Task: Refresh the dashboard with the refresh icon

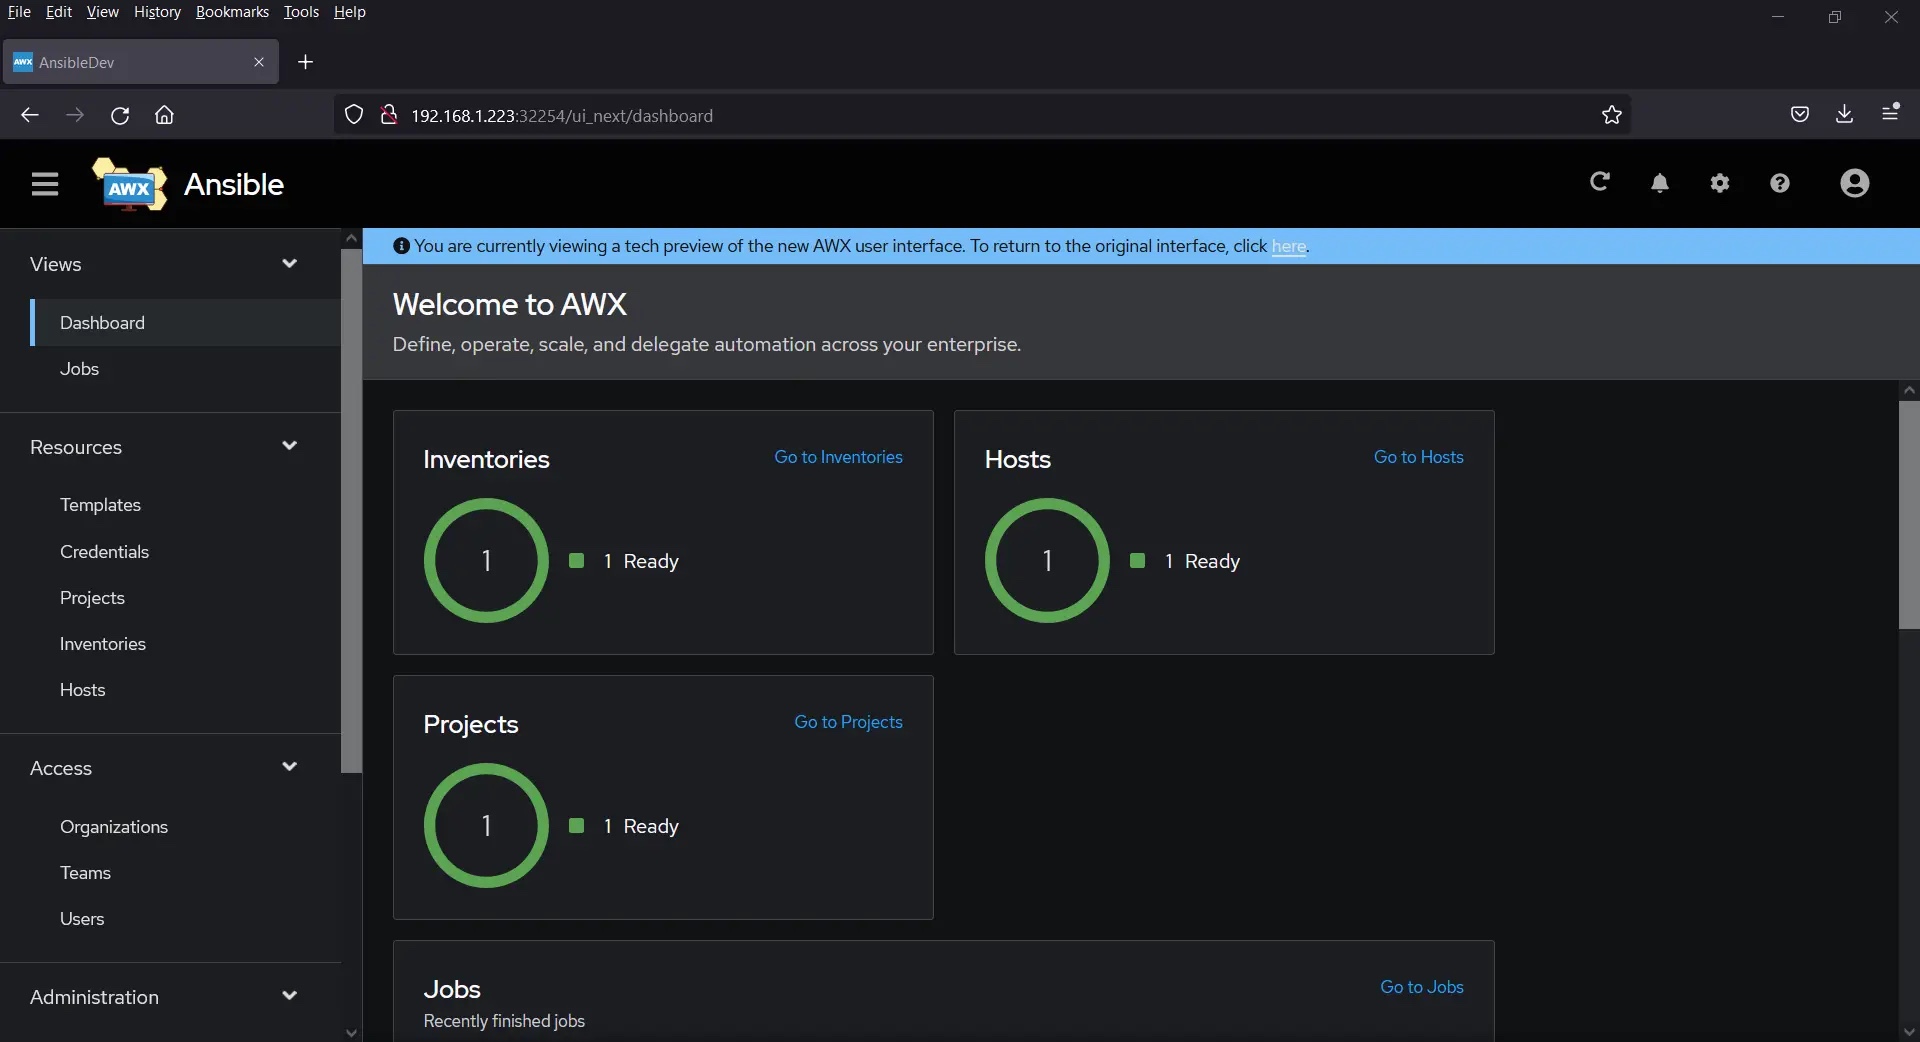Action: pyautogui.click(x=1600, y=184)
